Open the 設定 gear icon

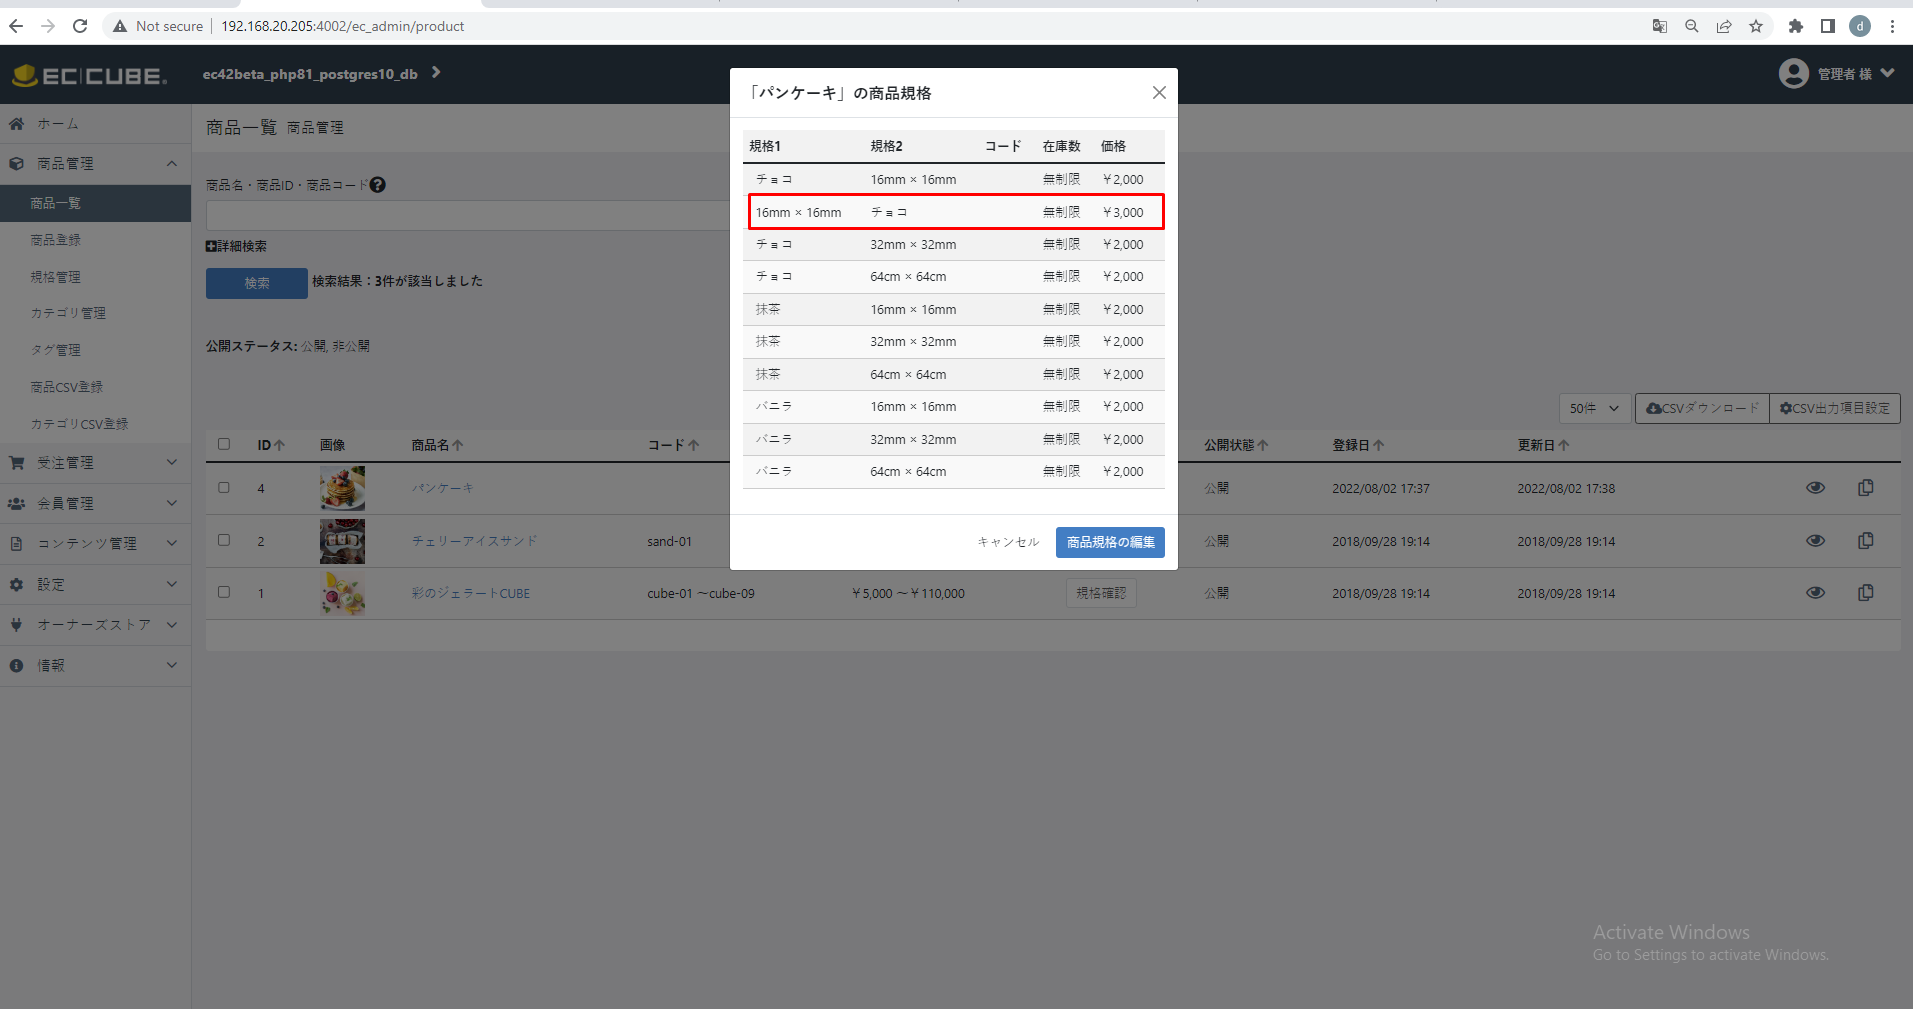pos(17,583)
